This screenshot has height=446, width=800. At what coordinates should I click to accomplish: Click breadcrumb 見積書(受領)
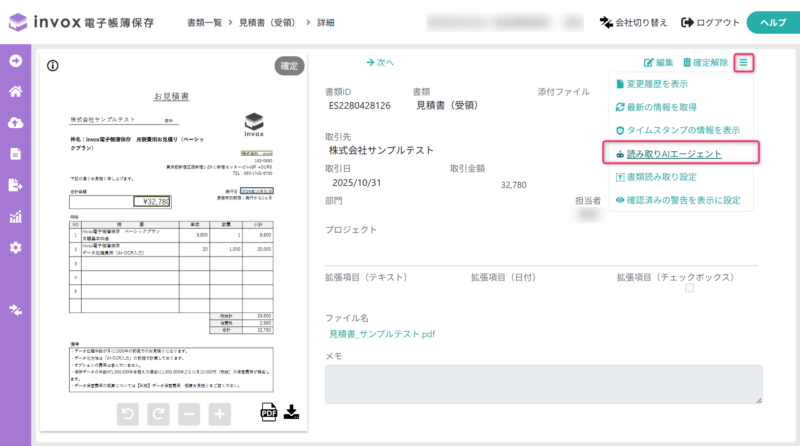click(269, 22)
